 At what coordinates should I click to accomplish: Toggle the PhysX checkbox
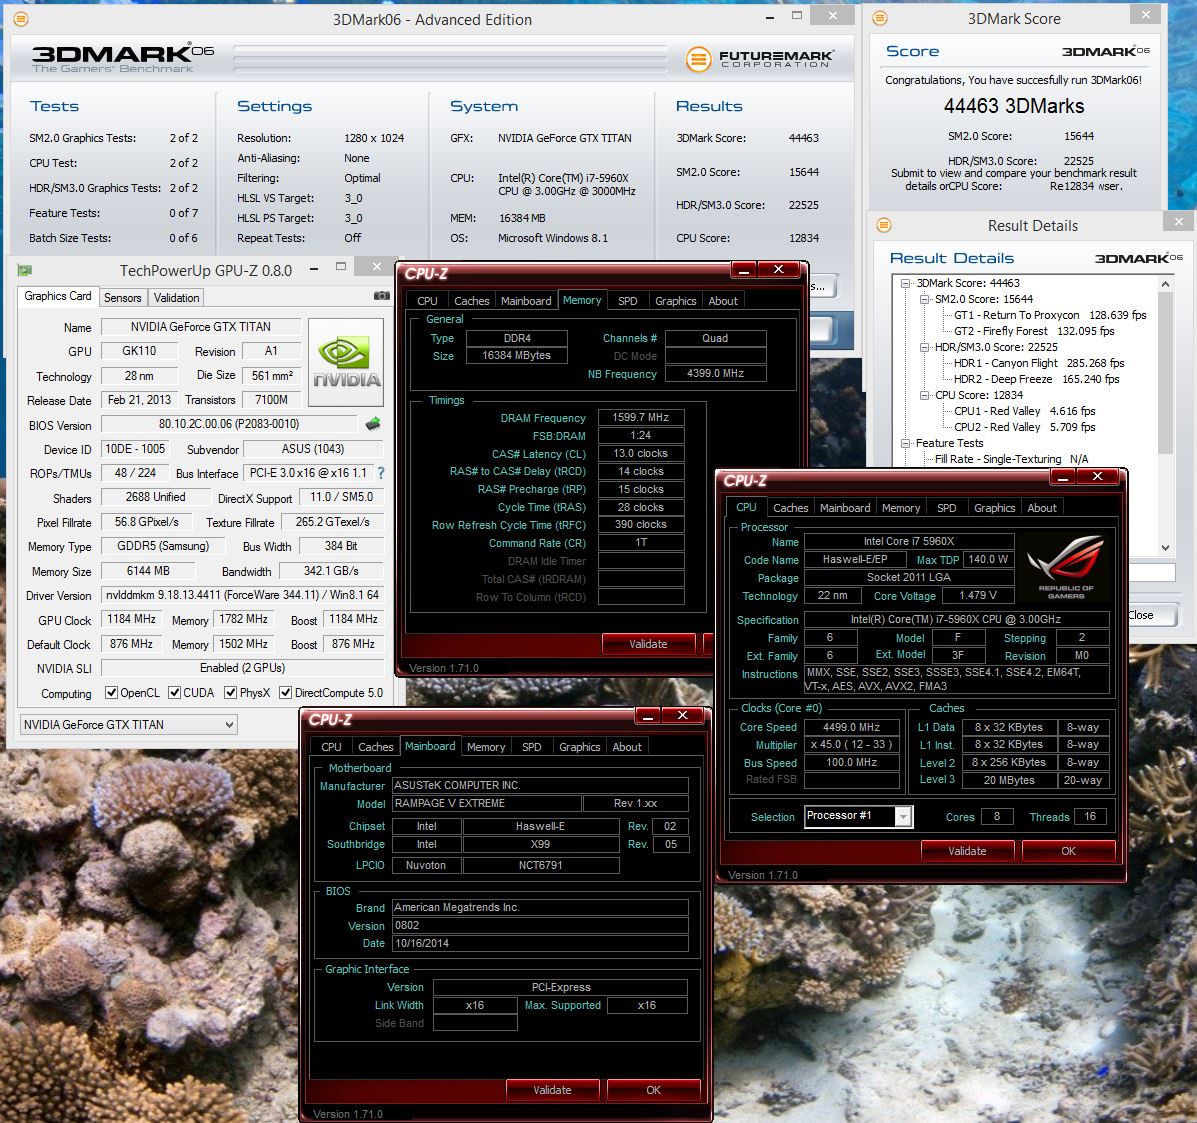[x=231, y=692]
